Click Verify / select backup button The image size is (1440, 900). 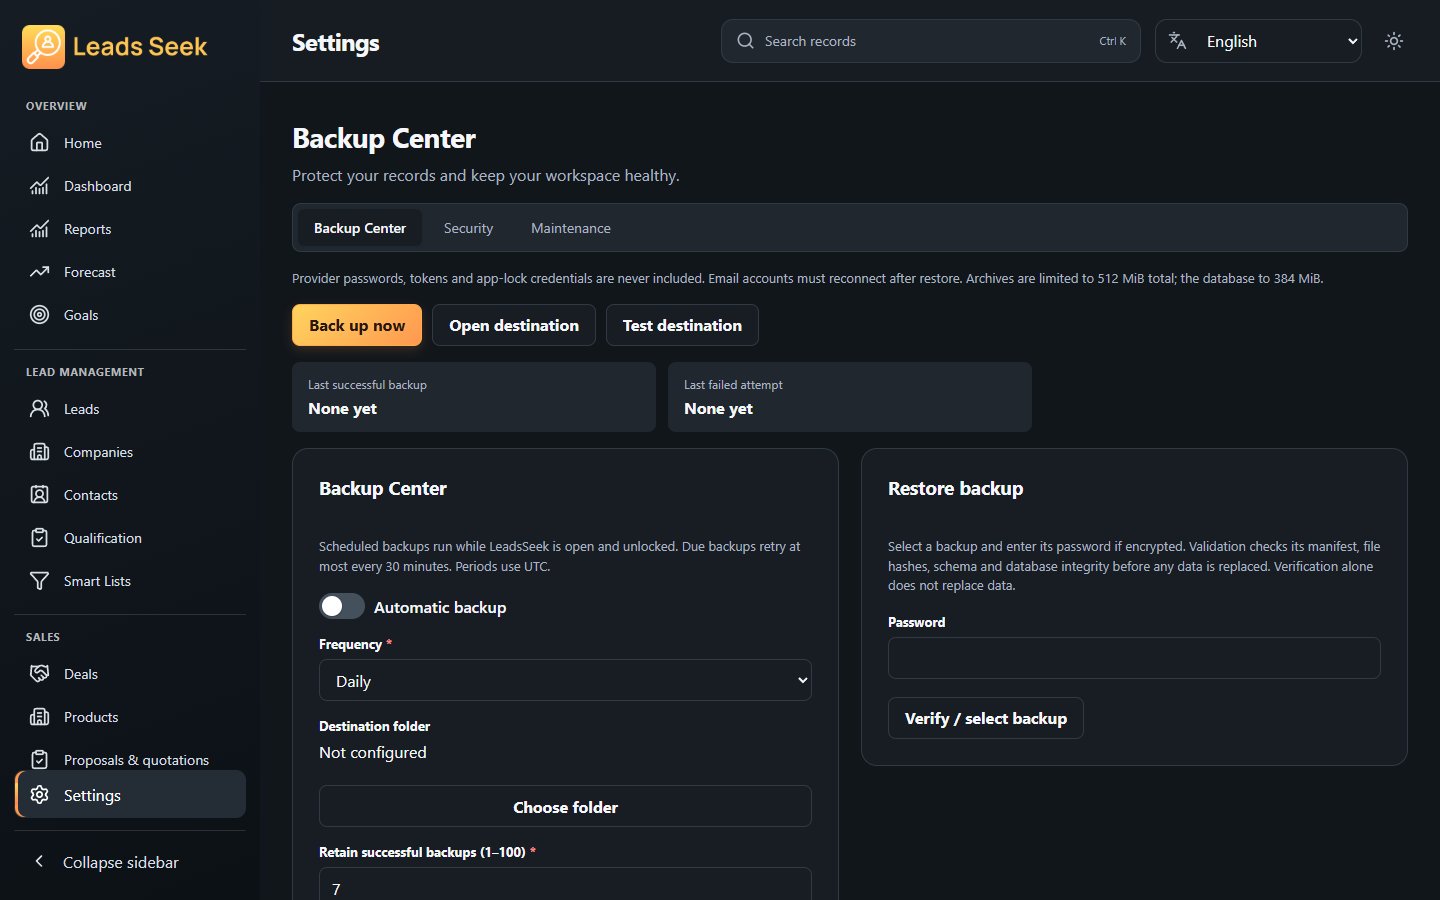(986, 718)
